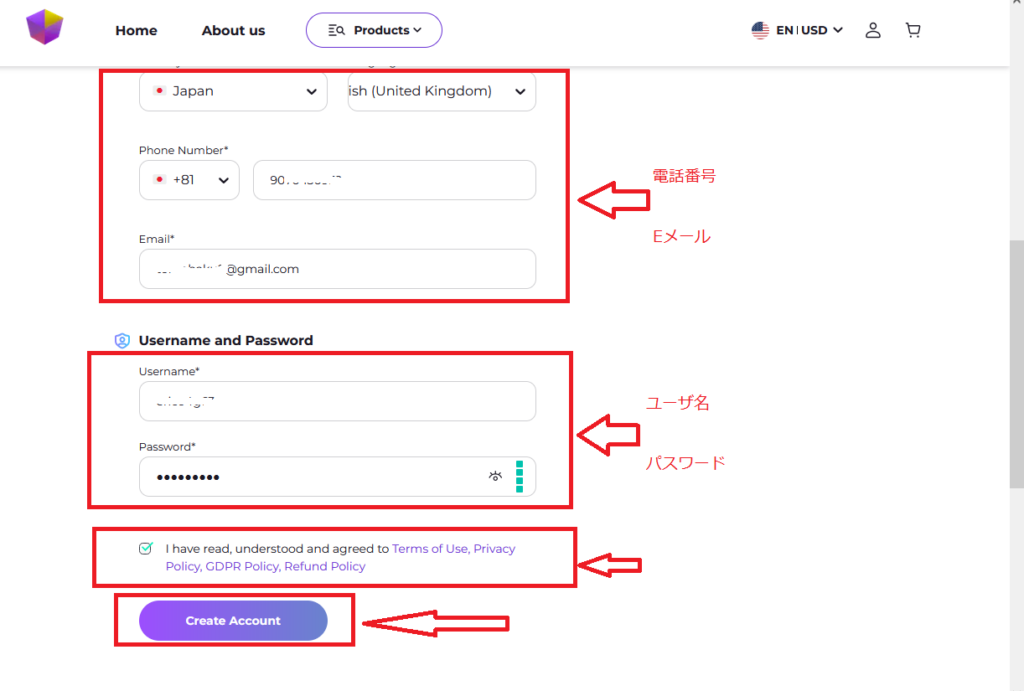Uncheck the terms agreement checkbox
The width and height of the screenshot is (1024, 691).
point(146,548)
